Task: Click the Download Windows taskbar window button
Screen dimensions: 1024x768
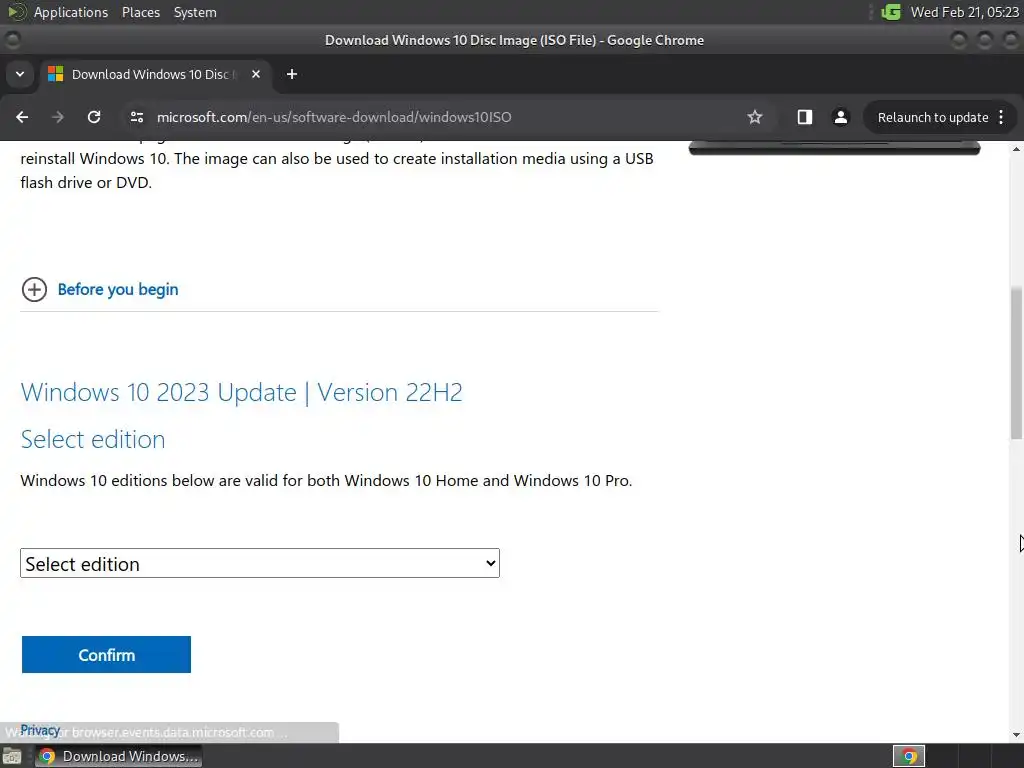Action: [x=118, y=756]
